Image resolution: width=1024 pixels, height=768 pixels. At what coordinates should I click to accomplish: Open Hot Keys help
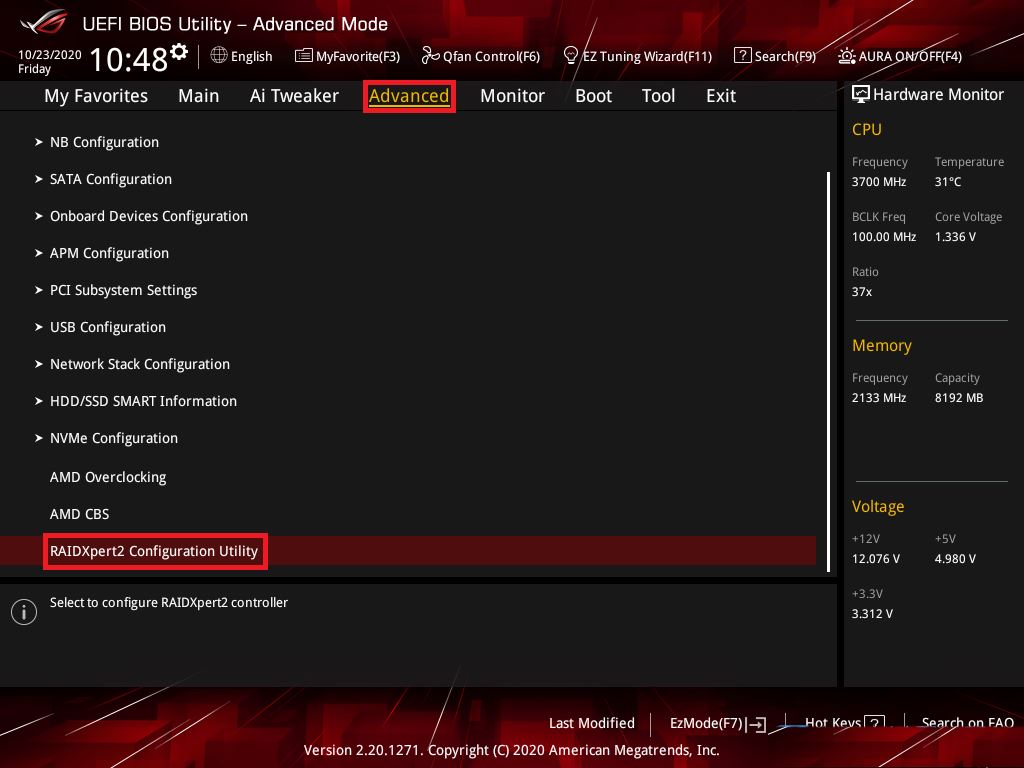[833, 722]
